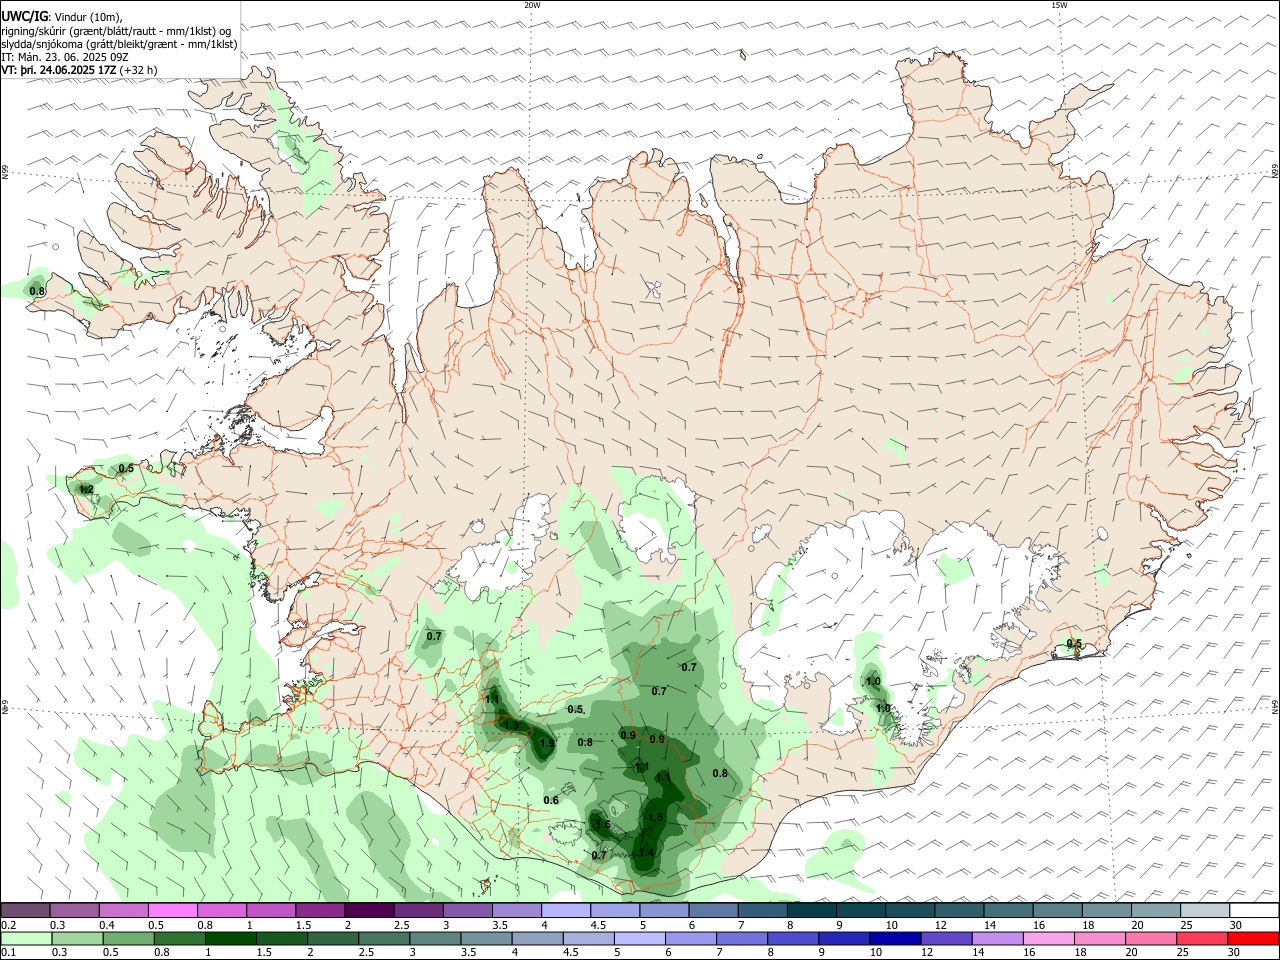The width and height of the screenshot is (1280, 960).
Task: Click the pale green 0.1 legend swatch
Action: pos(27,939)
